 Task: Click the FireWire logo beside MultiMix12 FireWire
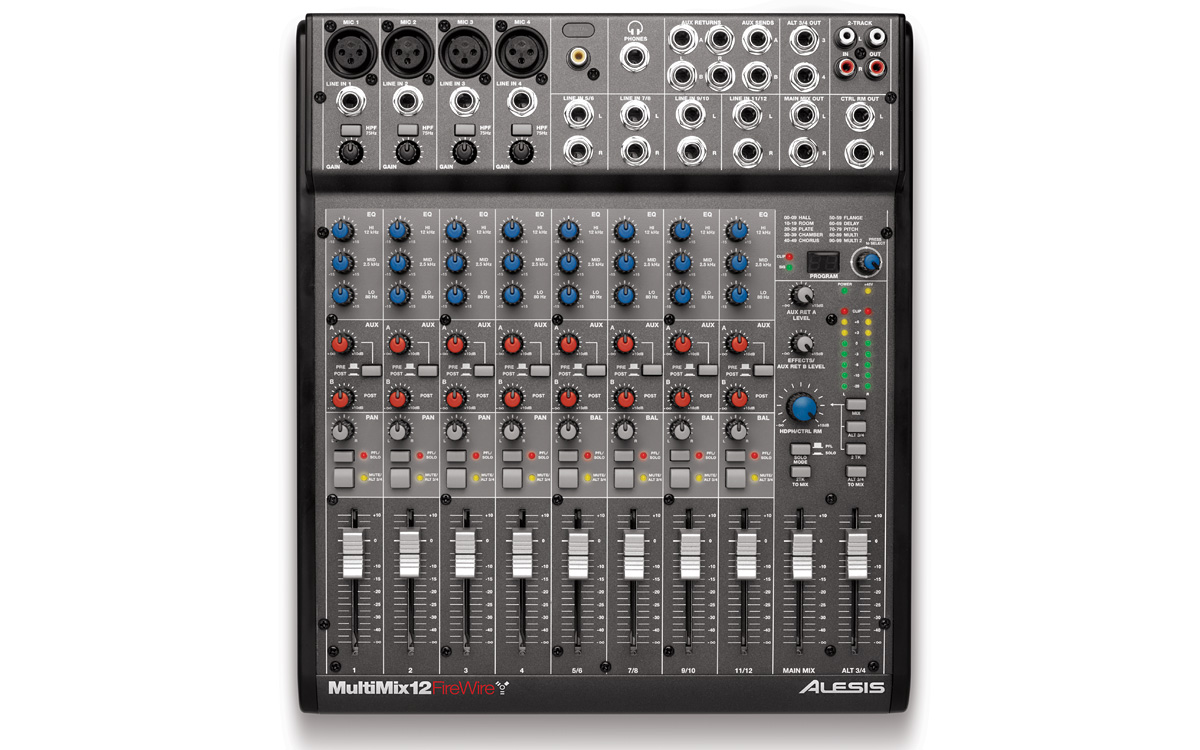point(502,687)
